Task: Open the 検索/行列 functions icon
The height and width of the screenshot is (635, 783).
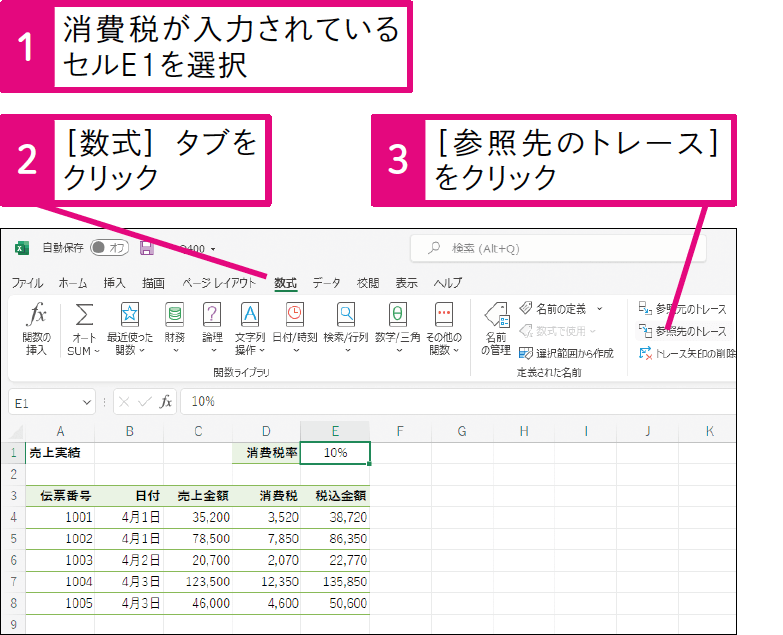Action: click(x=346, y=315)
